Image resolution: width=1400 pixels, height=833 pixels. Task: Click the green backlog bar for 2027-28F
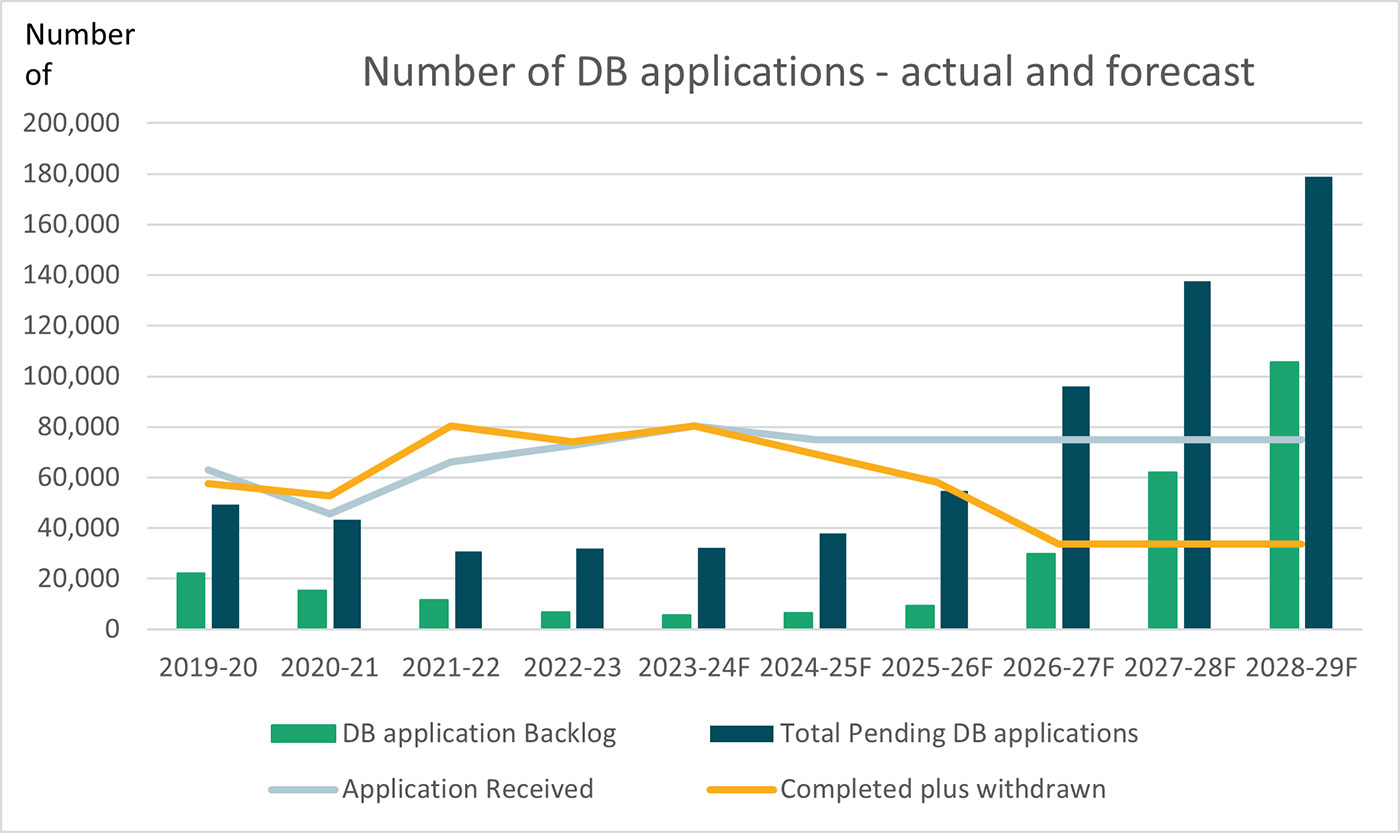coord(1163,550)
